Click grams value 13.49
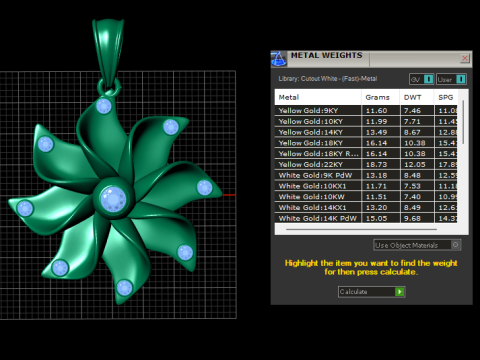This screenshot has width=480, height=360. point(376,132)
